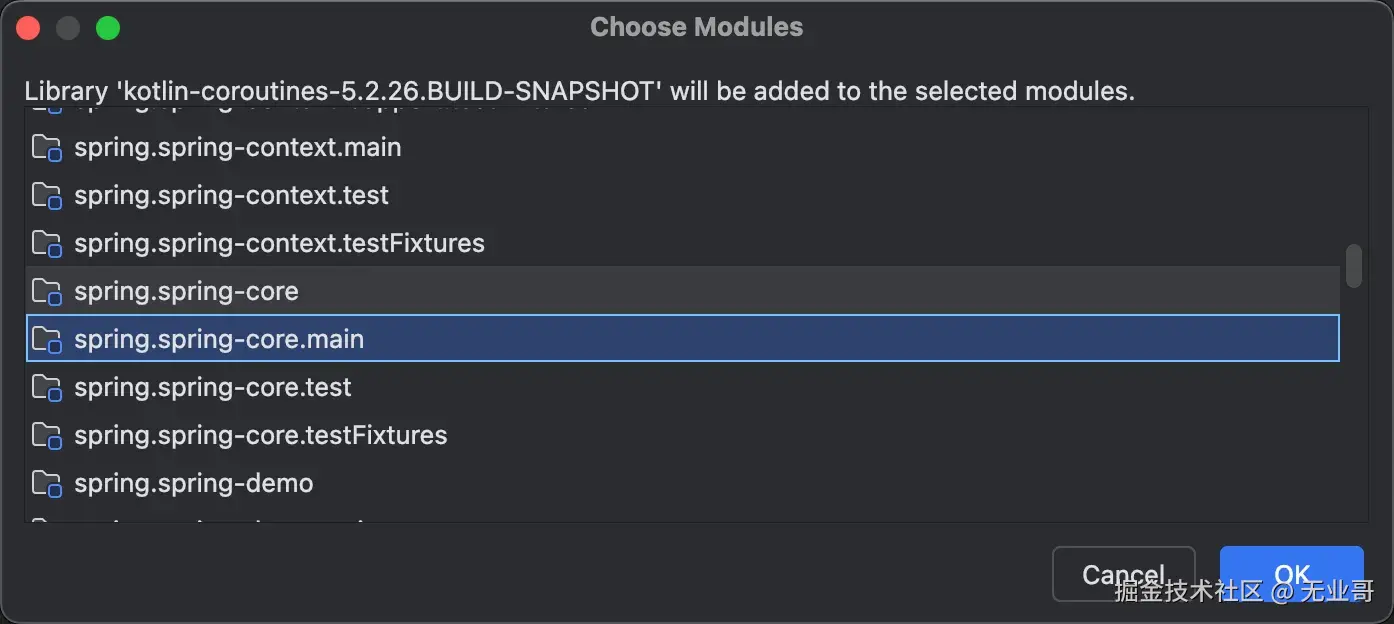This screenshot has height=624, width=1394.
Task: Click the green zoom window button
Action: tap(108, 28)
